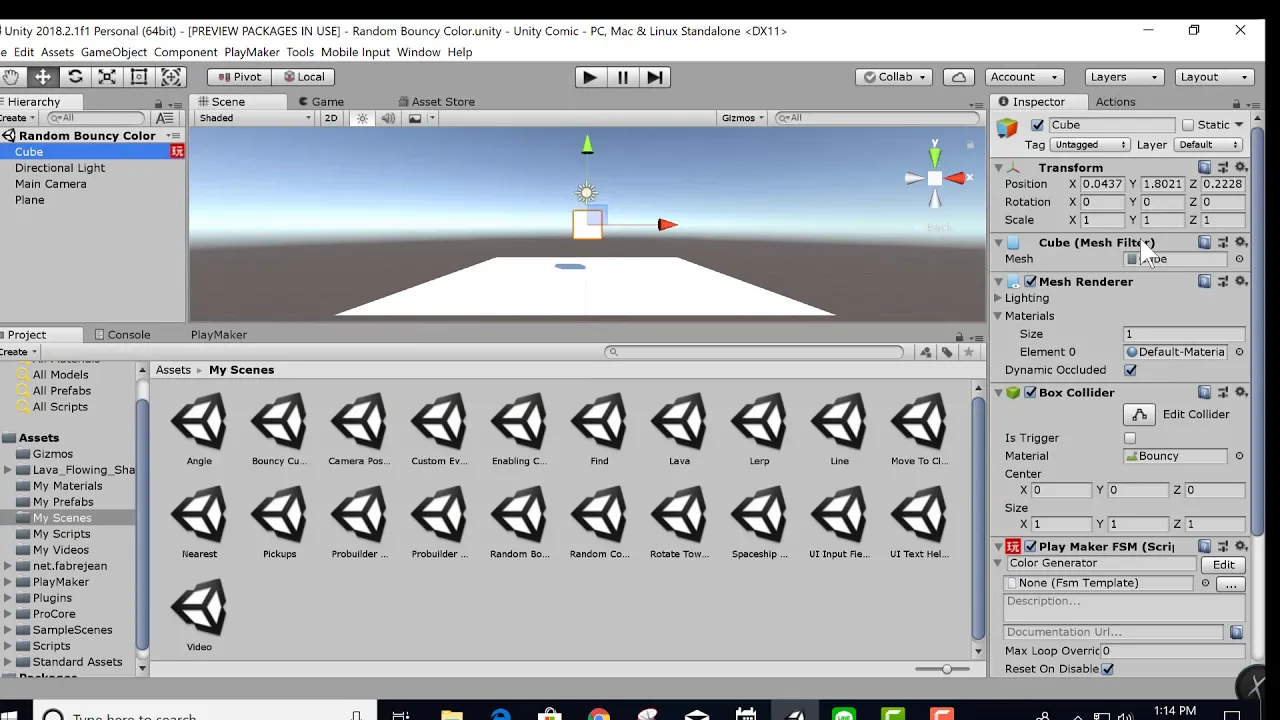Open Transform component settings gear
This screenshot has height=720, width=1280.
click(1241, 168)
